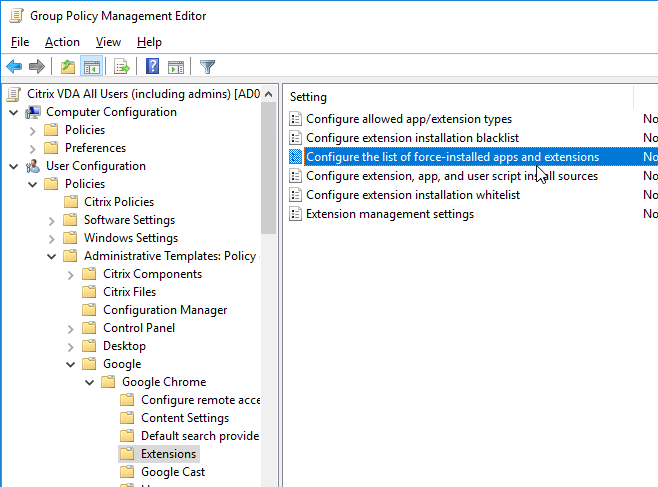658x487 pixels.
Task: Collapse the Google Chrome node
Action: (90, 383)
